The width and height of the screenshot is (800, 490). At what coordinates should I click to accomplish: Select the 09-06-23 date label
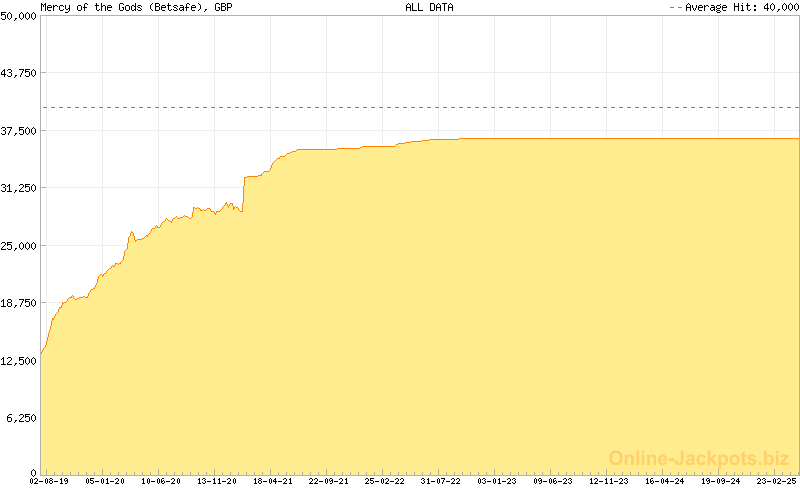pyautogui.click(x=553, y=481)
